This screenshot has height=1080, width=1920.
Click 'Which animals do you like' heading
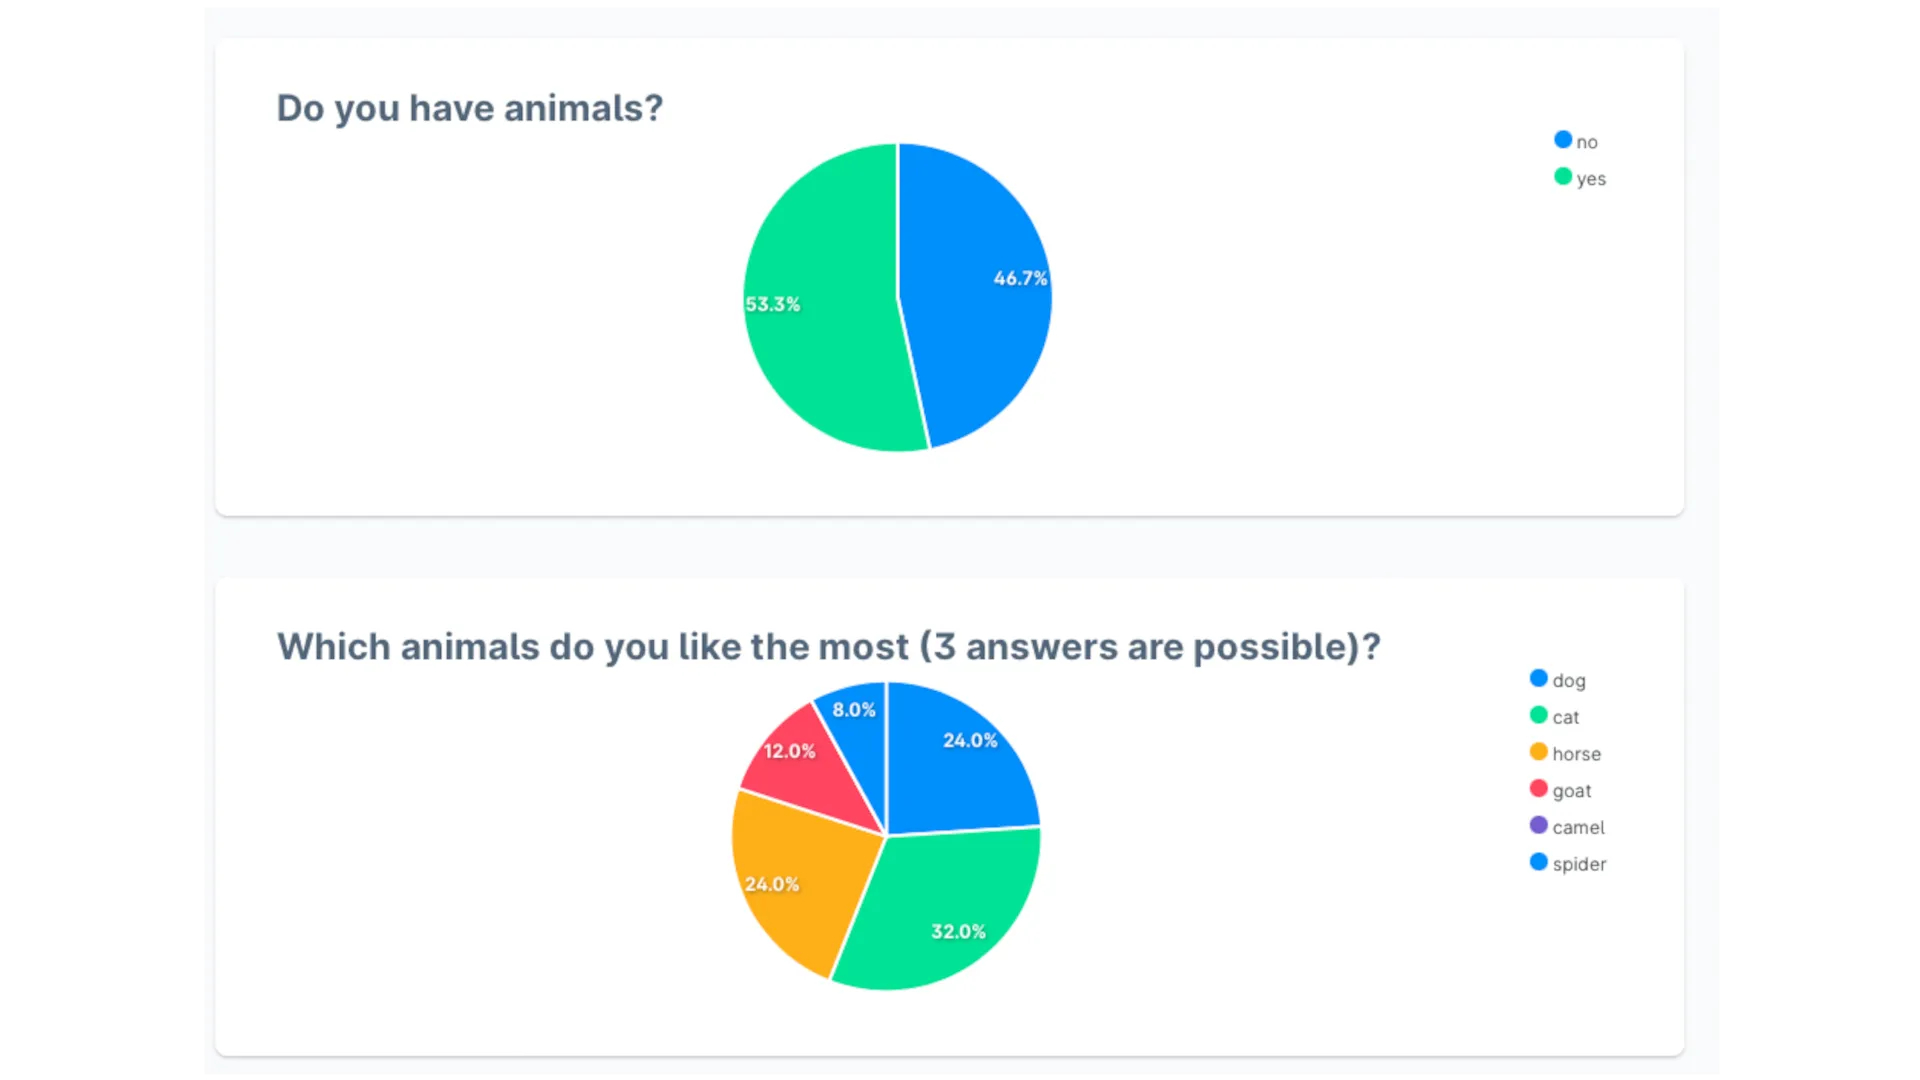pyautogui.click(x=828, y=647)
